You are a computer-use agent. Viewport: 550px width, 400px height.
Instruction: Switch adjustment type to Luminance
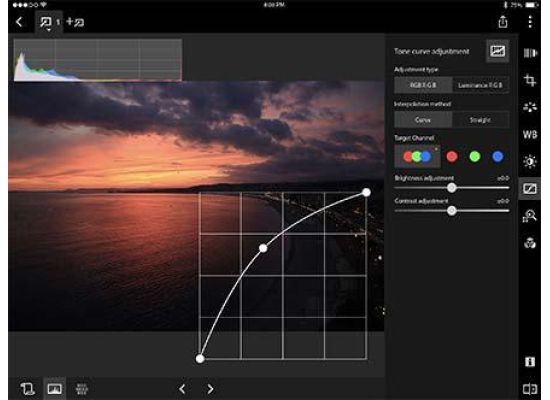pyautogui.click(x=480, y=85)
